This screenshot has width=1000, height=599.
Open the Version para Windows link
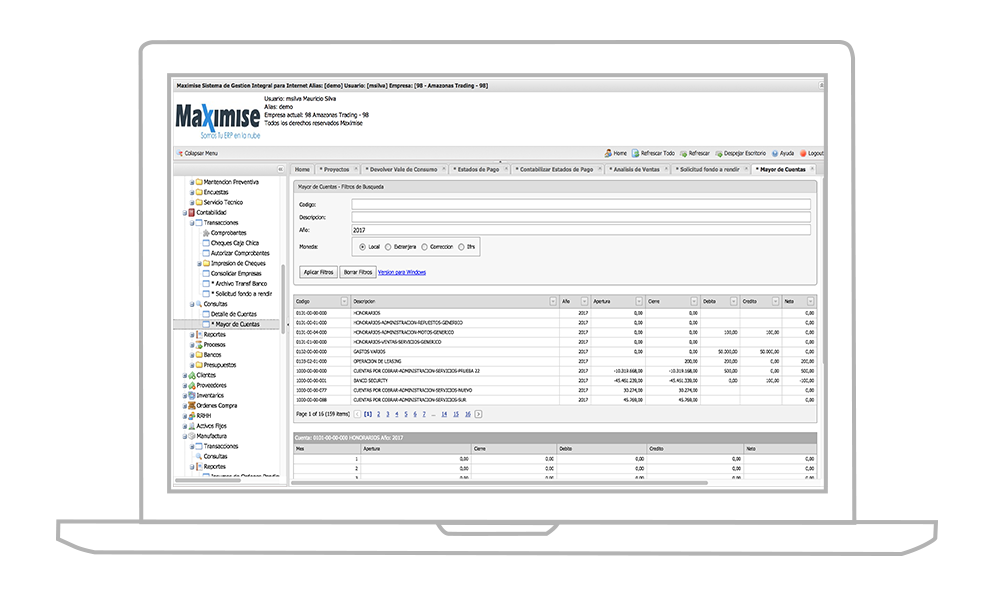401,272
